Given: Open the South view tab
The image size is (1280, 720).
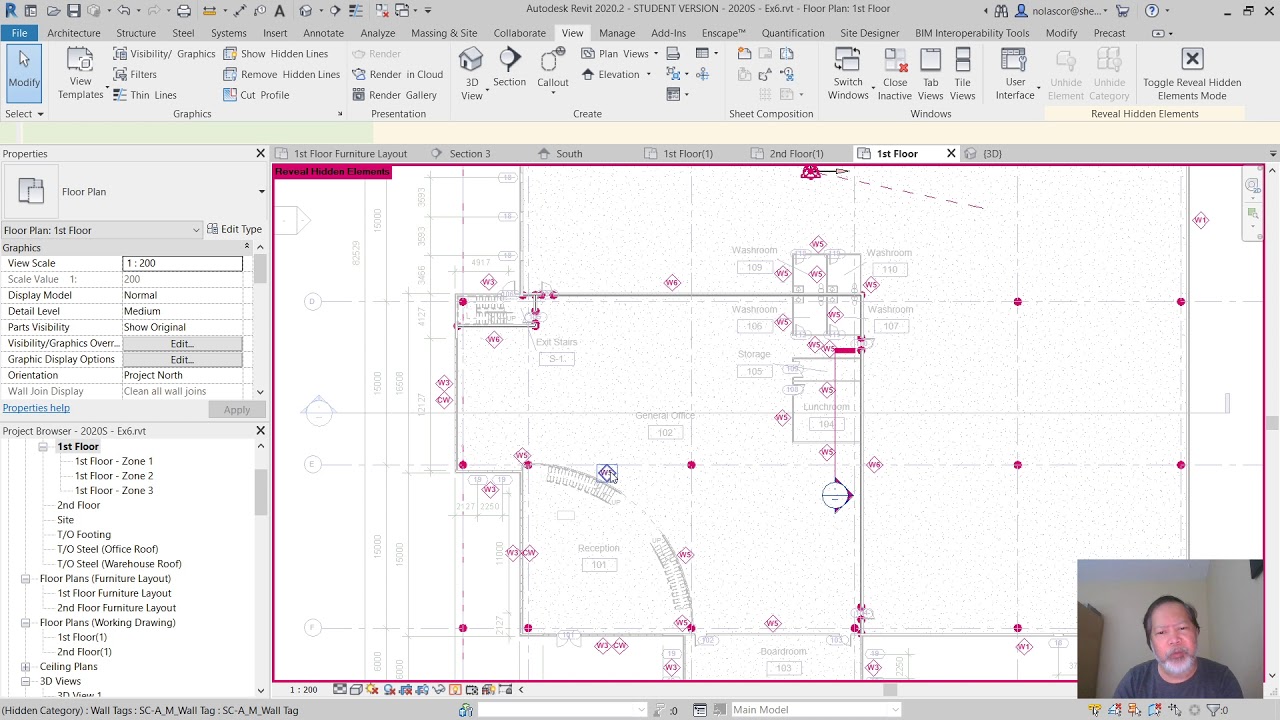Looking at the screenshot, I should [x=569, y=154].
